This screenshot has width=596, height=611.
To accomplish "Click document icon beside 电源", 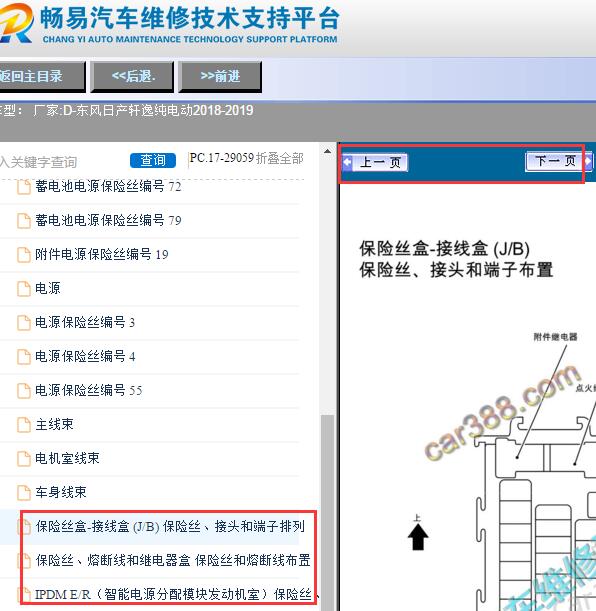I will [x=24, y=289].
